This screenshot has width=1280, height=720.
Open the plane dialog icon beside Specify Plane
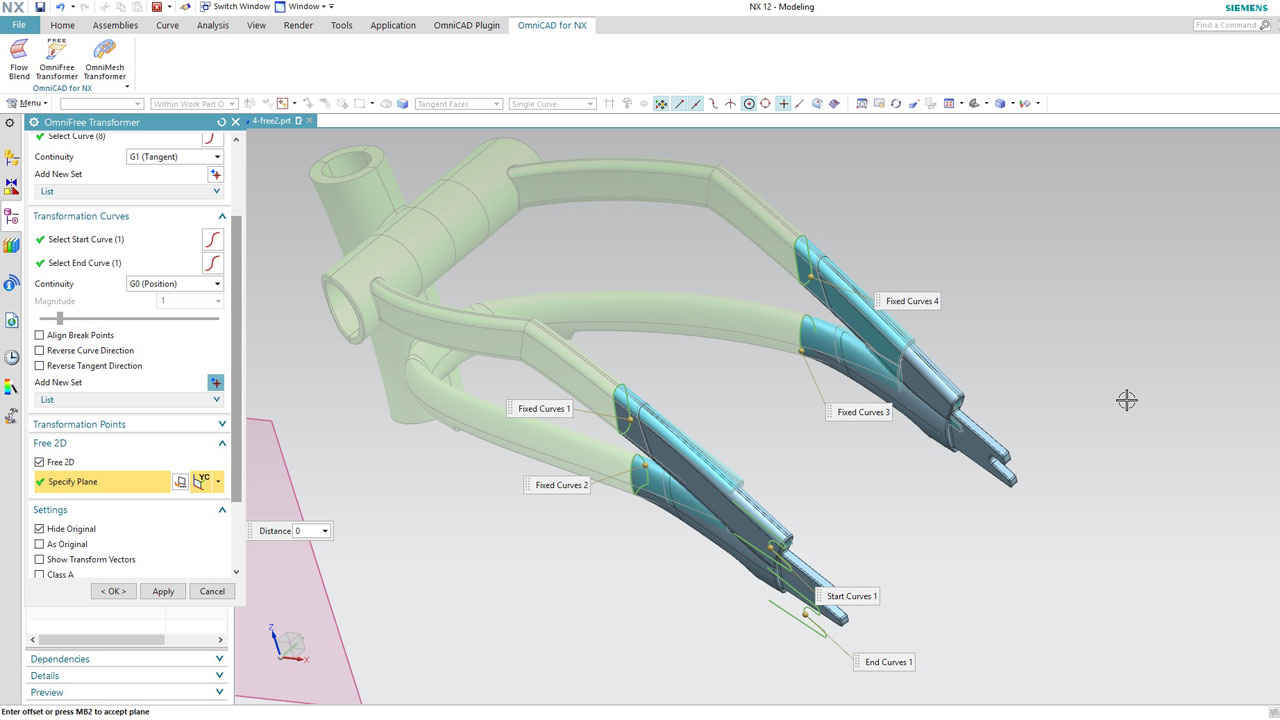(x=180, y=482)
